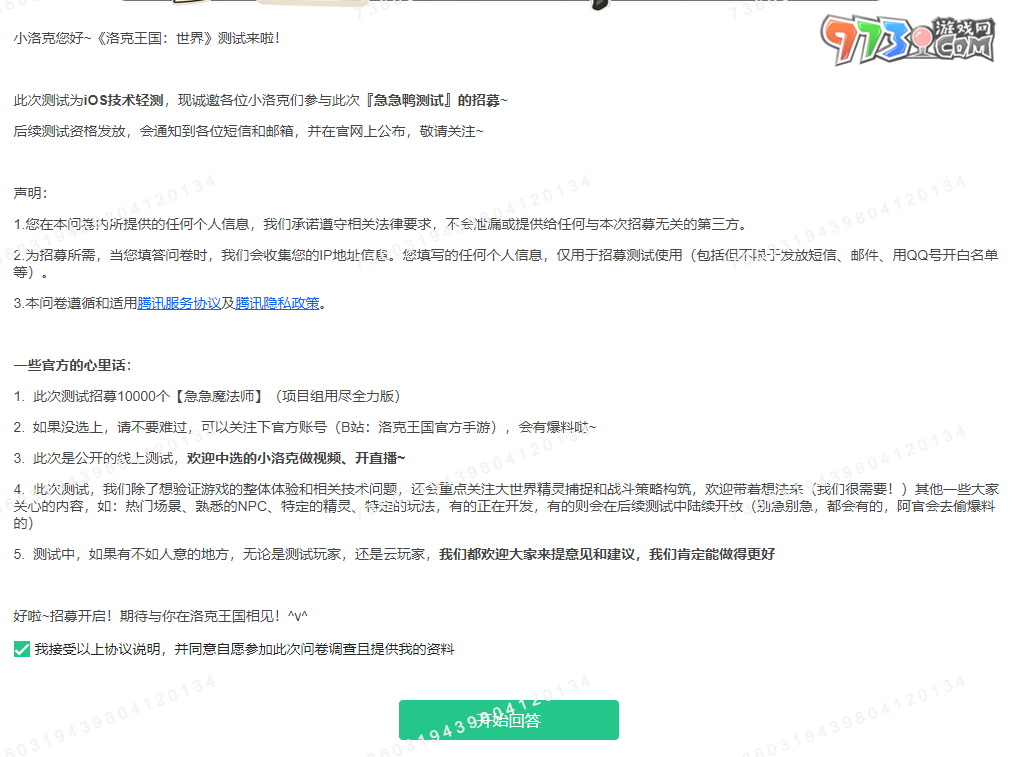The image size is (1013, 757).
Task: Enable the agreement checkbox next to consent text
Action: (x=21, y=649)
